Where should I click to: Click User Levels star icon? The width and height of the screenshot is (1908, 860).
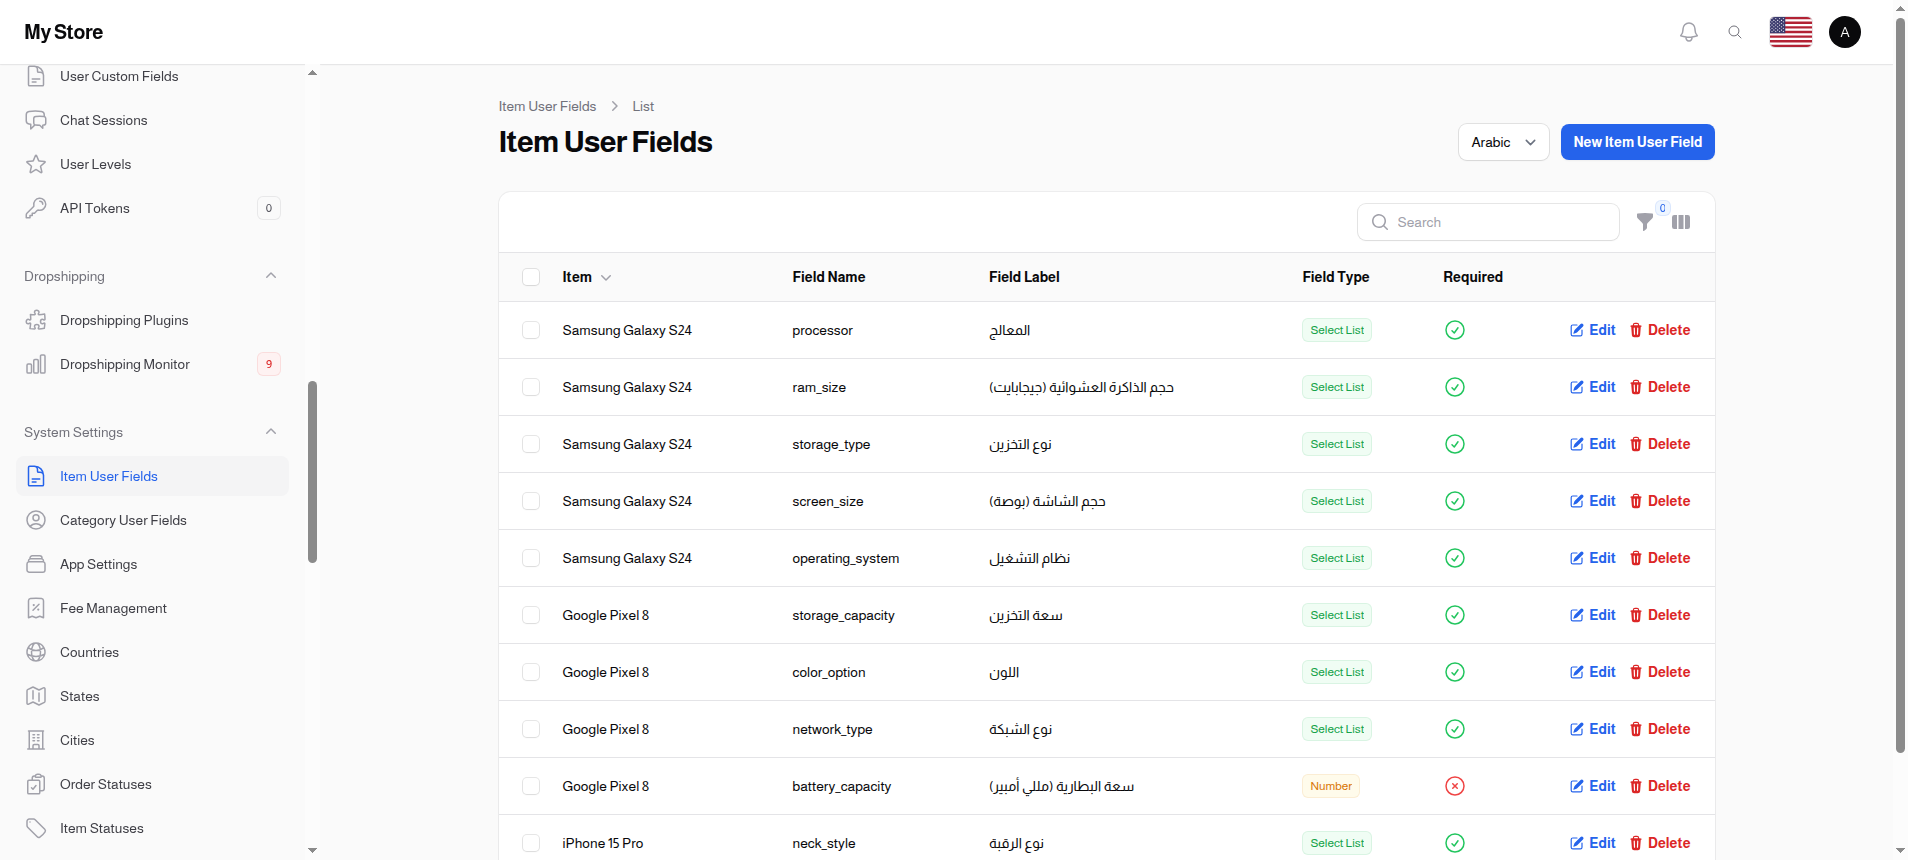[36, 164]
